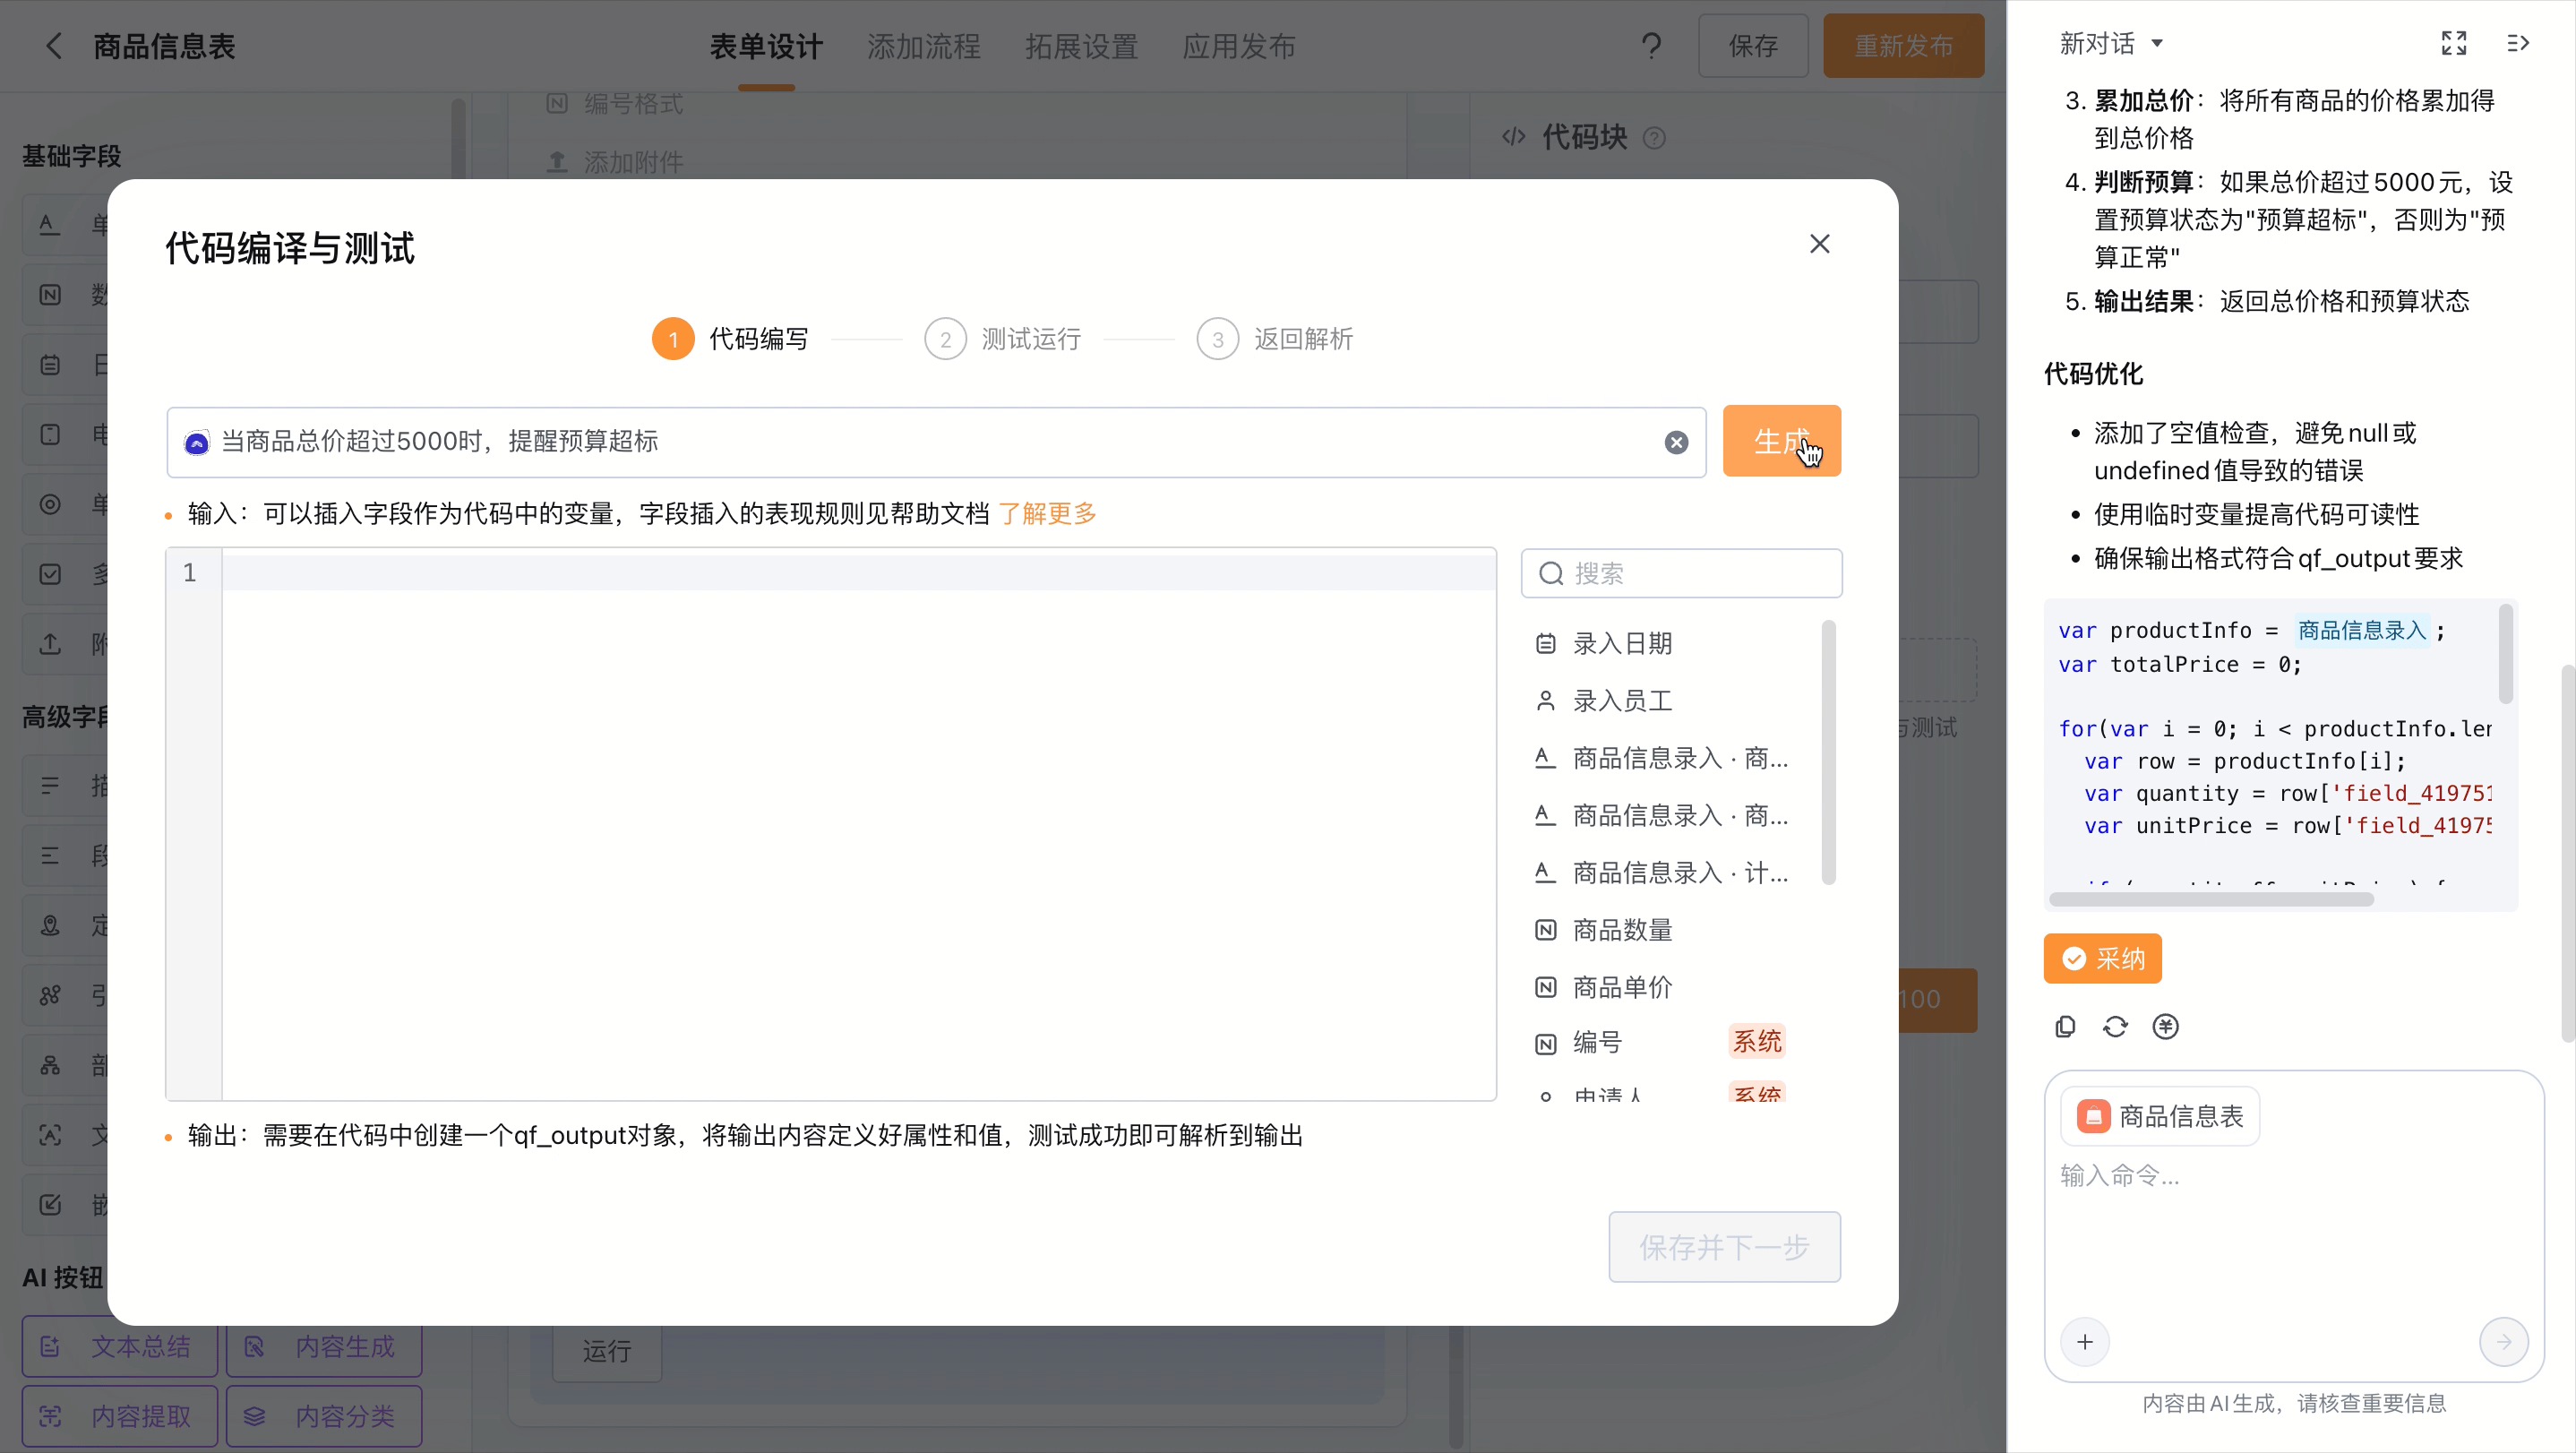Click the 编号格式 item in form

(615, 104)
